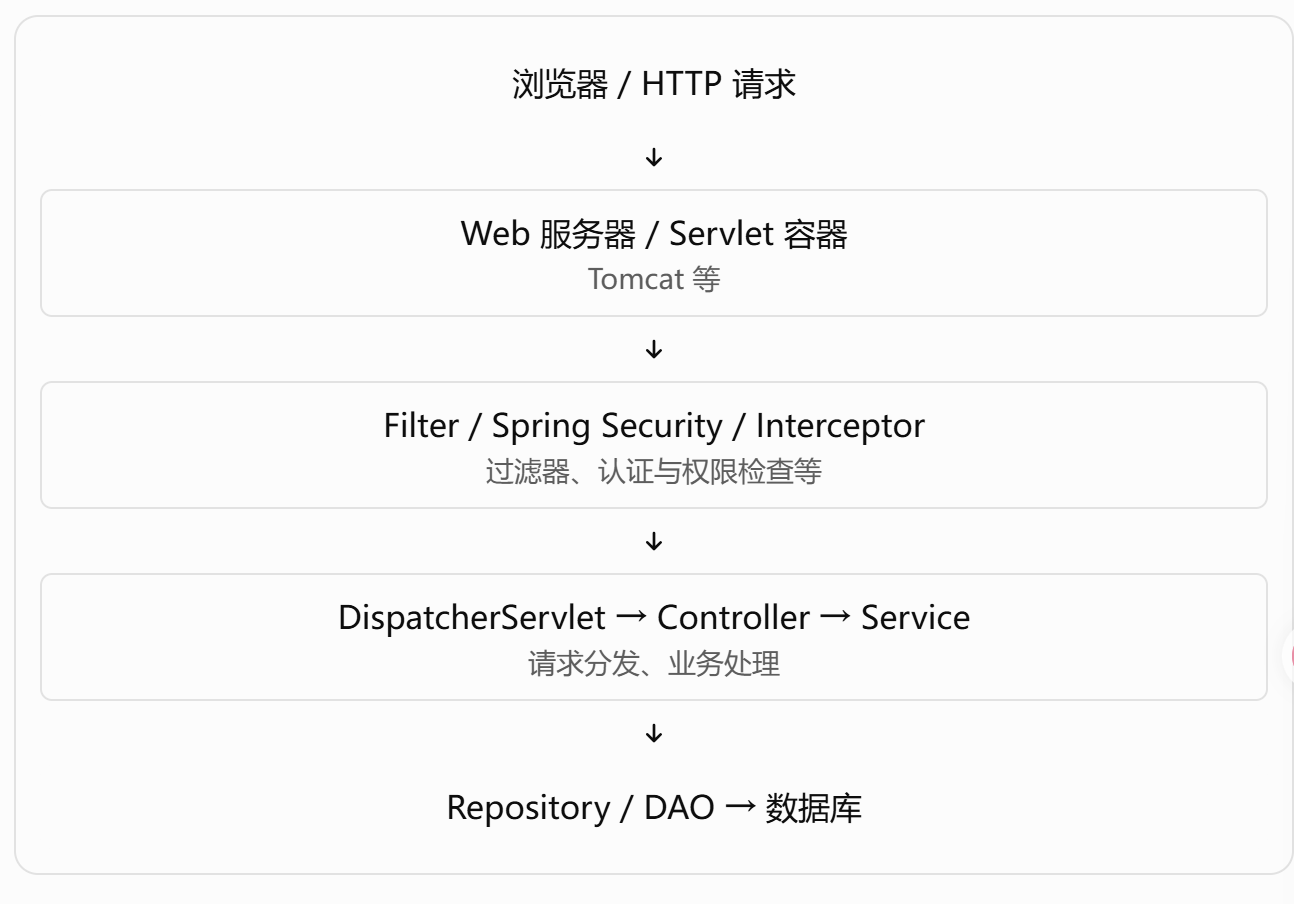Click the arrow between DispatcherServlet and Controller
The image size is (1294, 904).
pos(631,618)
